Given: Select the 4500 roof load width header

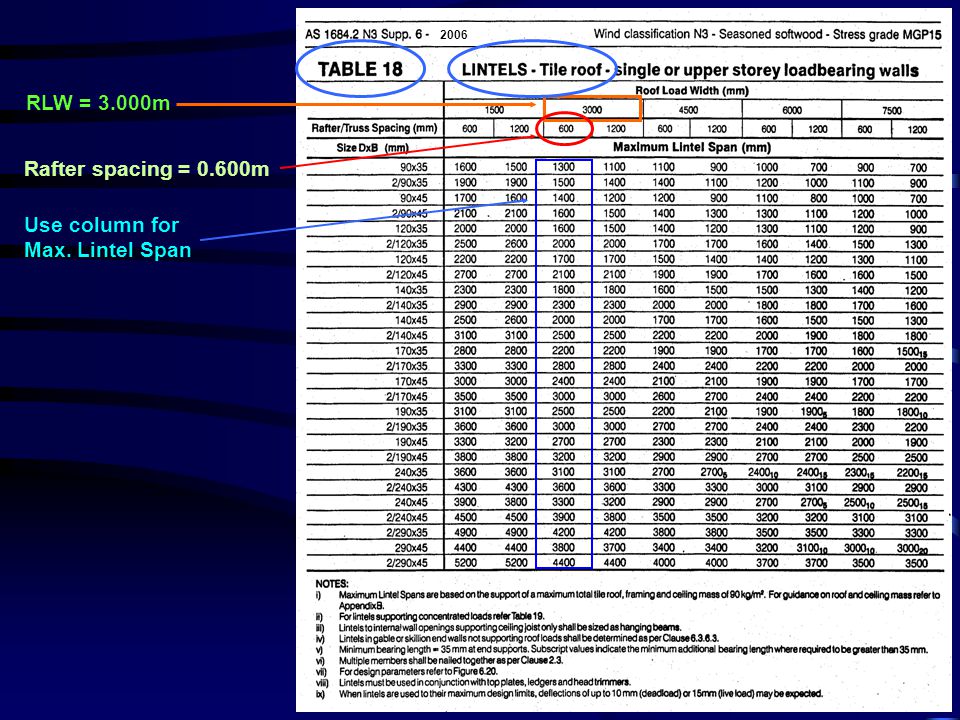Looking at the screenshot, I should click(688, 110).
